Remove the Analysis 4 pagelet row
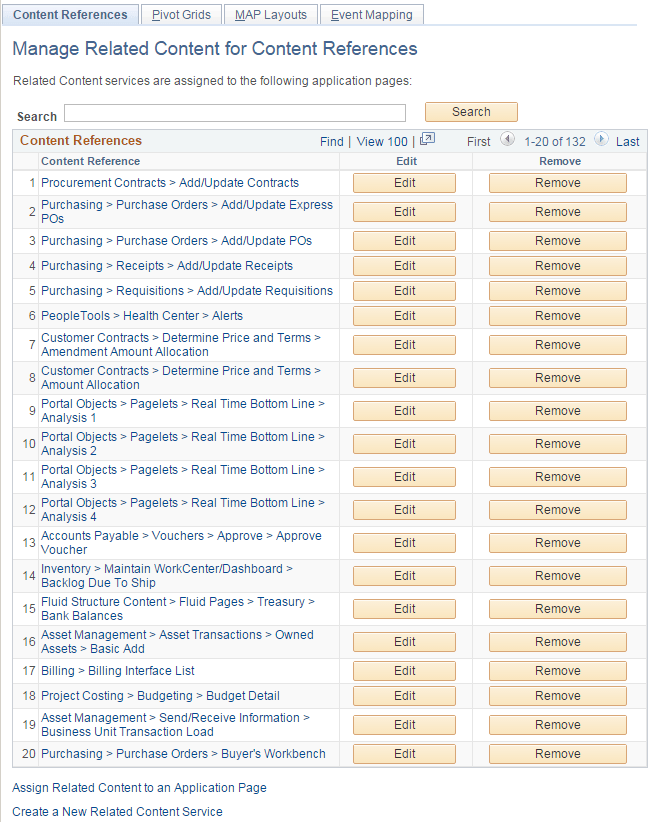 click(557, 510)
